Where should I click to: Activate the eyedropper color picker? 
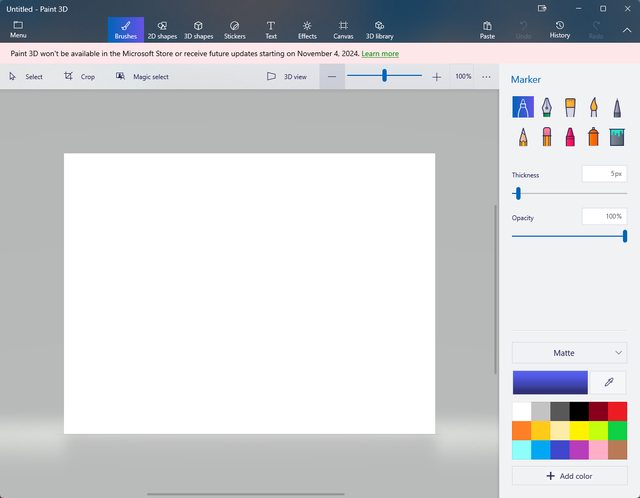click(x=609, y=383)
